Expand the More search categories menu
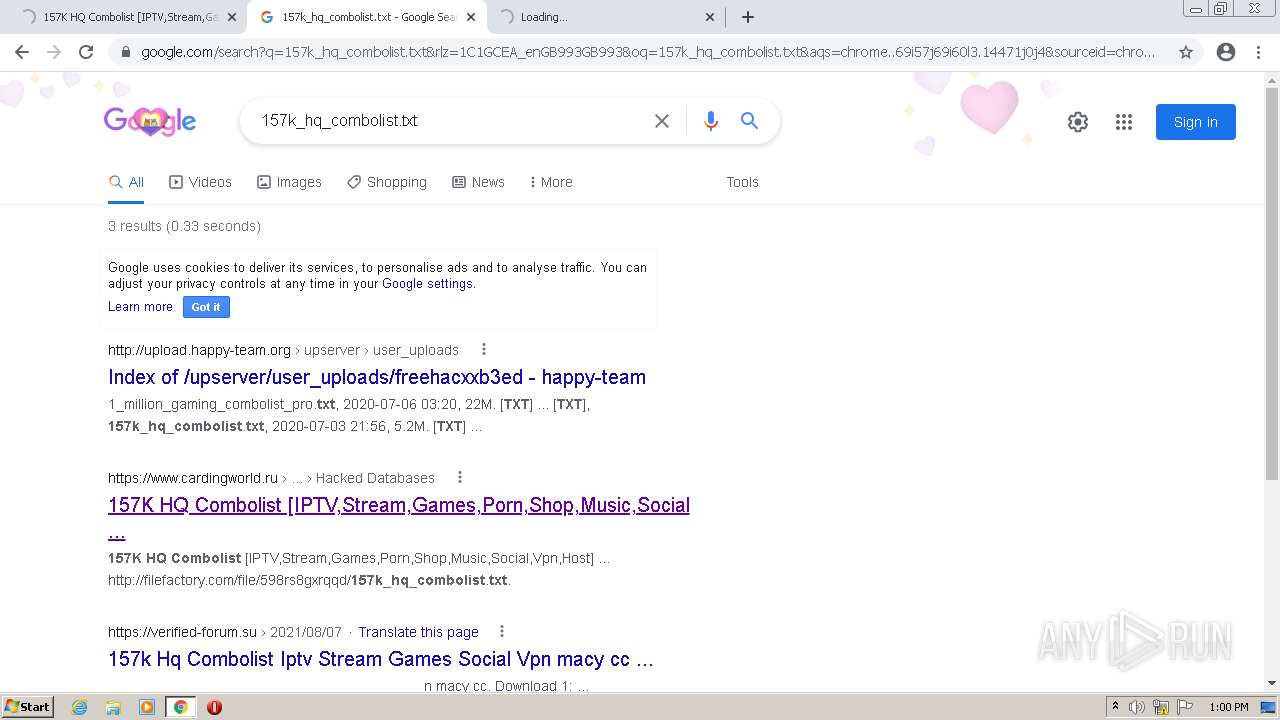 pos(551,182)
